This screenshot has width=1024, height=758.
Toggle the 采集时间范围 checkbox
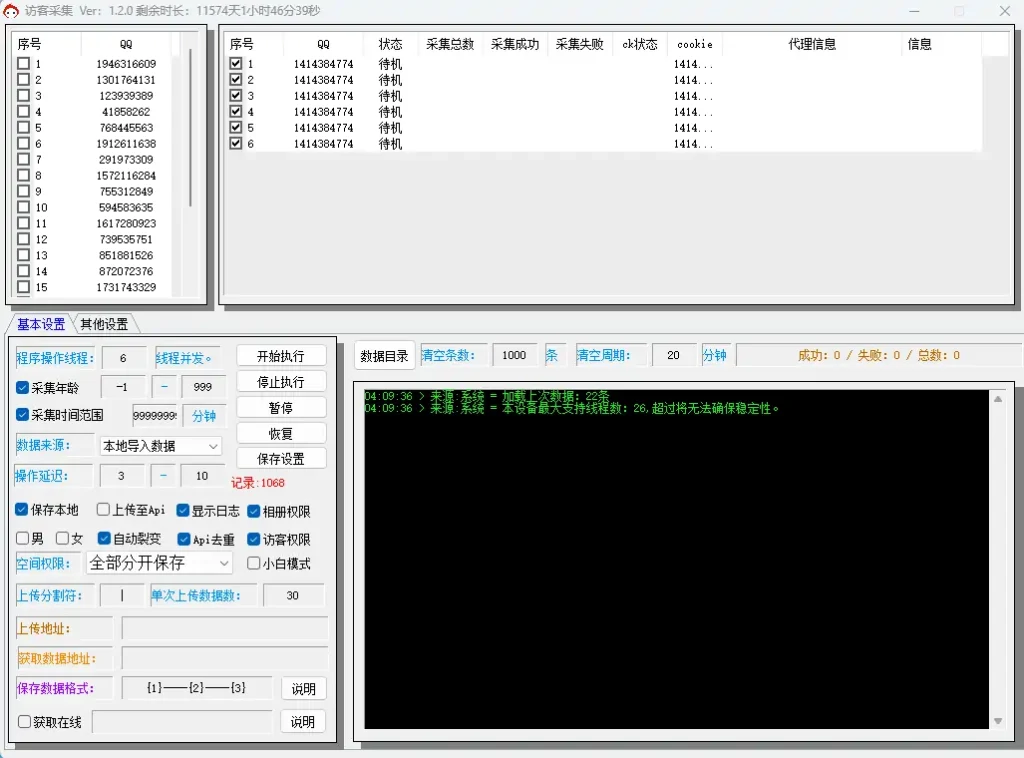click(x=22, y=415)
